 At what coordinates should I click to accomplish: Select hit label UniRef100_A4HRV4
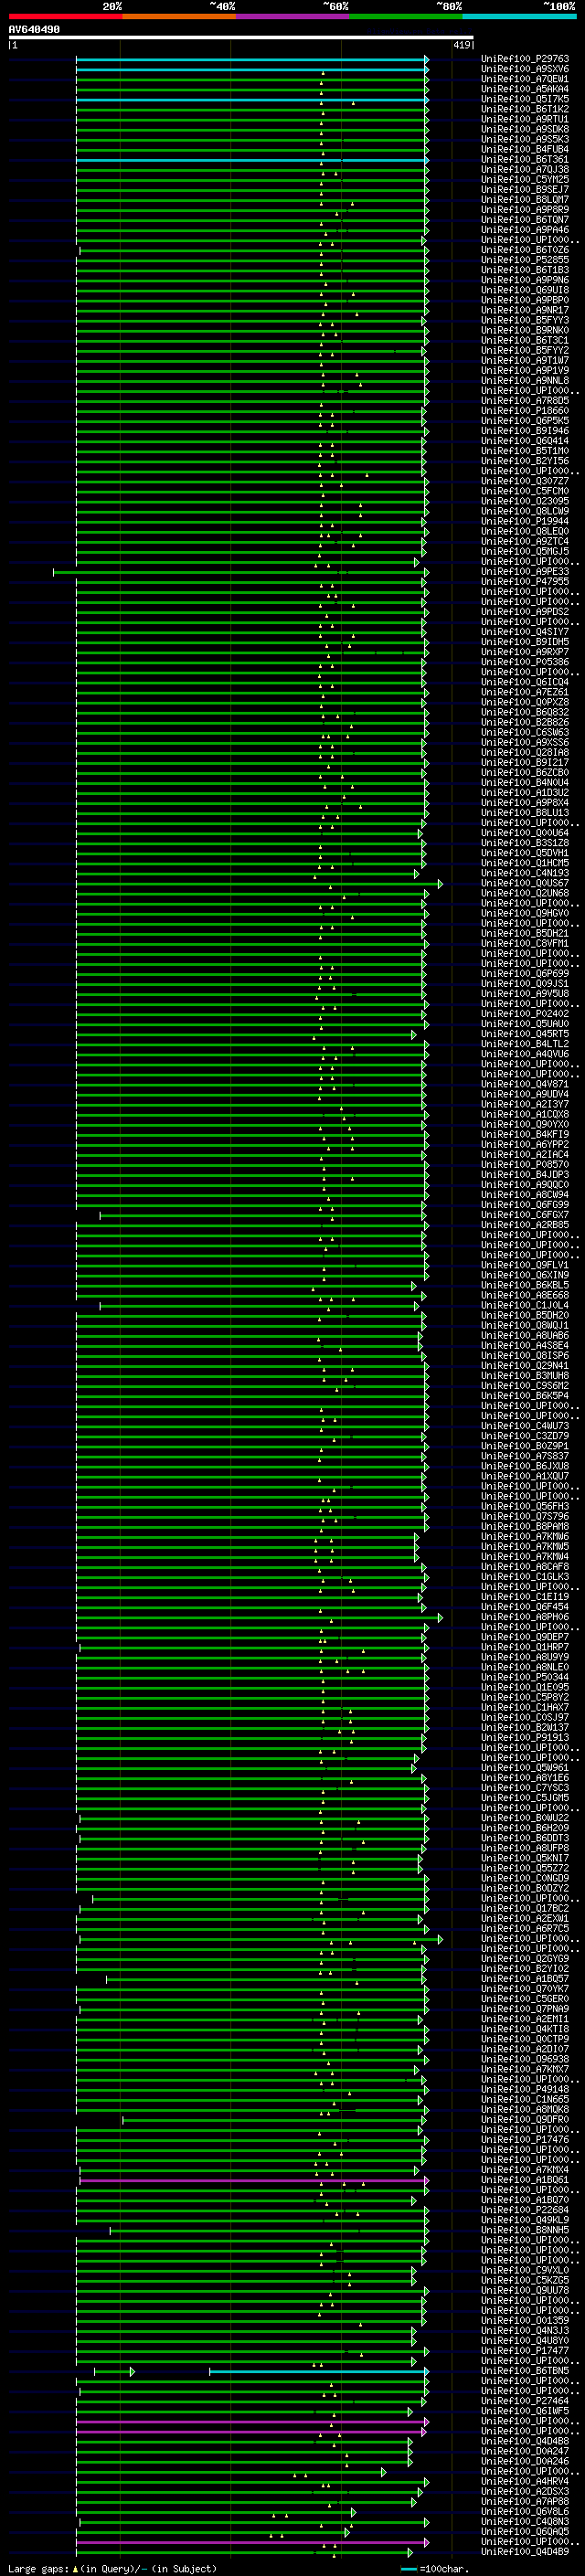(x=525, y=2481)
